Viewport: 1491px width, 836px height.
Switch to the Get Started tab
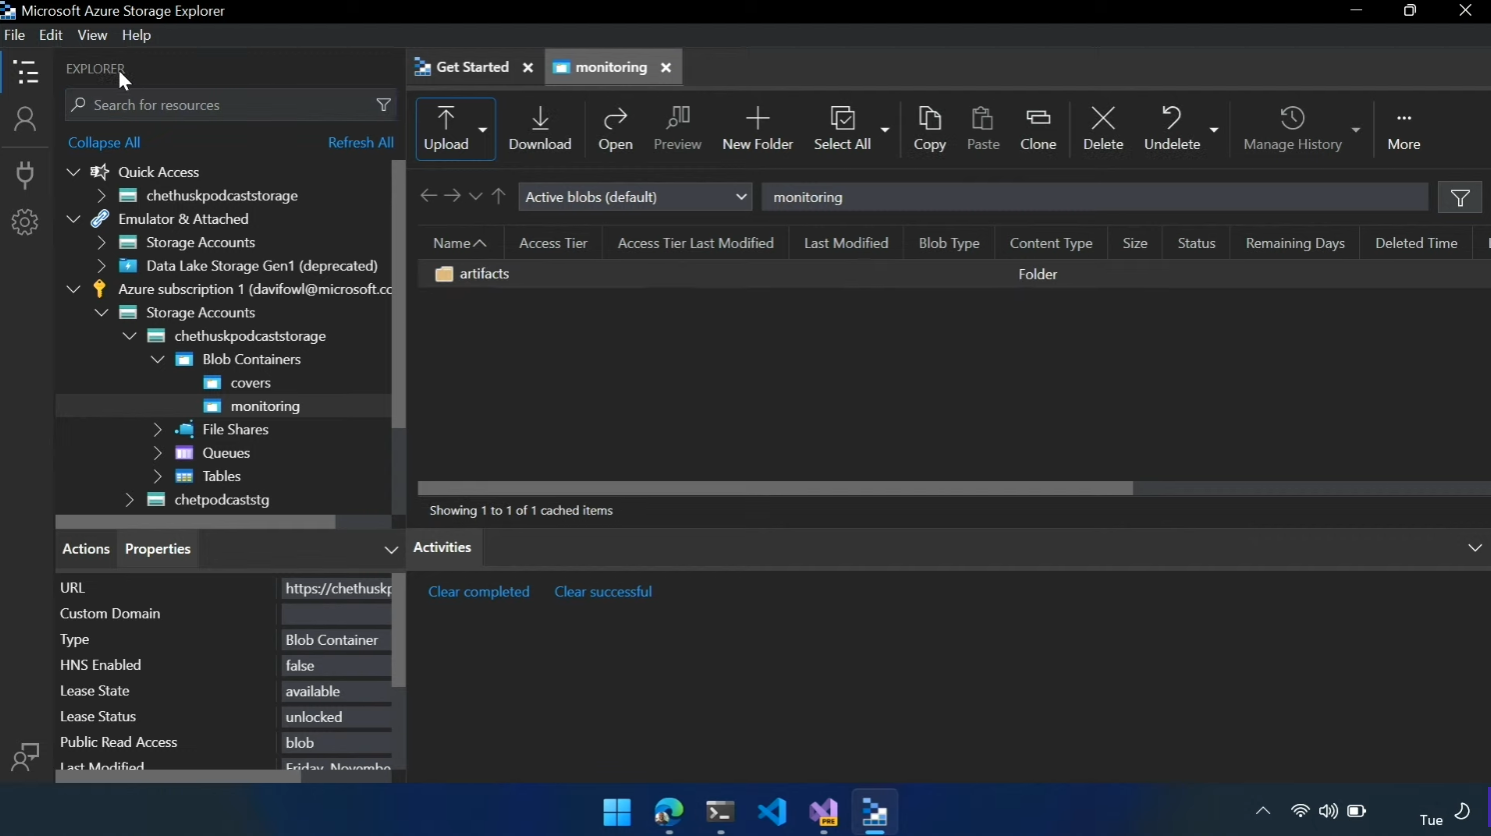(x=472, y=67)
